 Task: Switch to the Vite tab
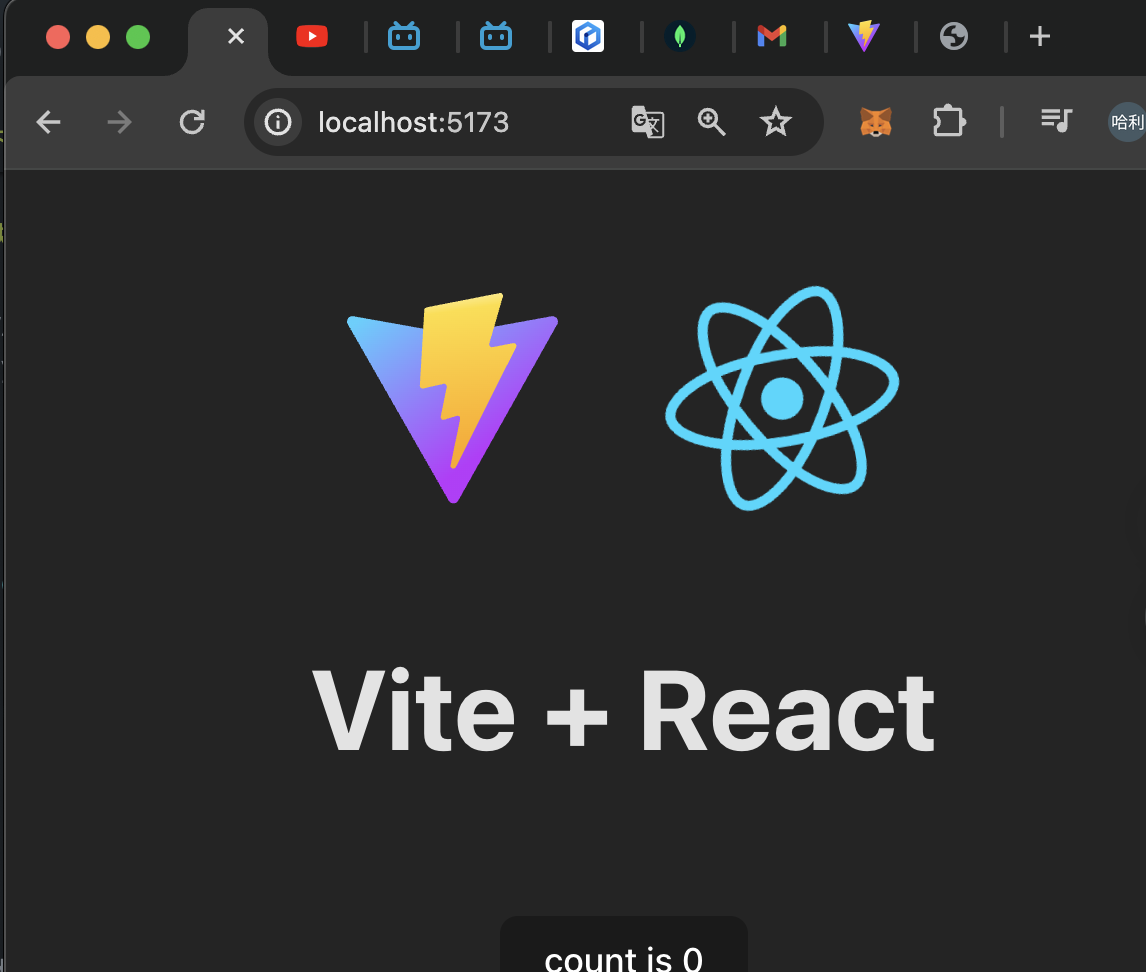(864, 37)
